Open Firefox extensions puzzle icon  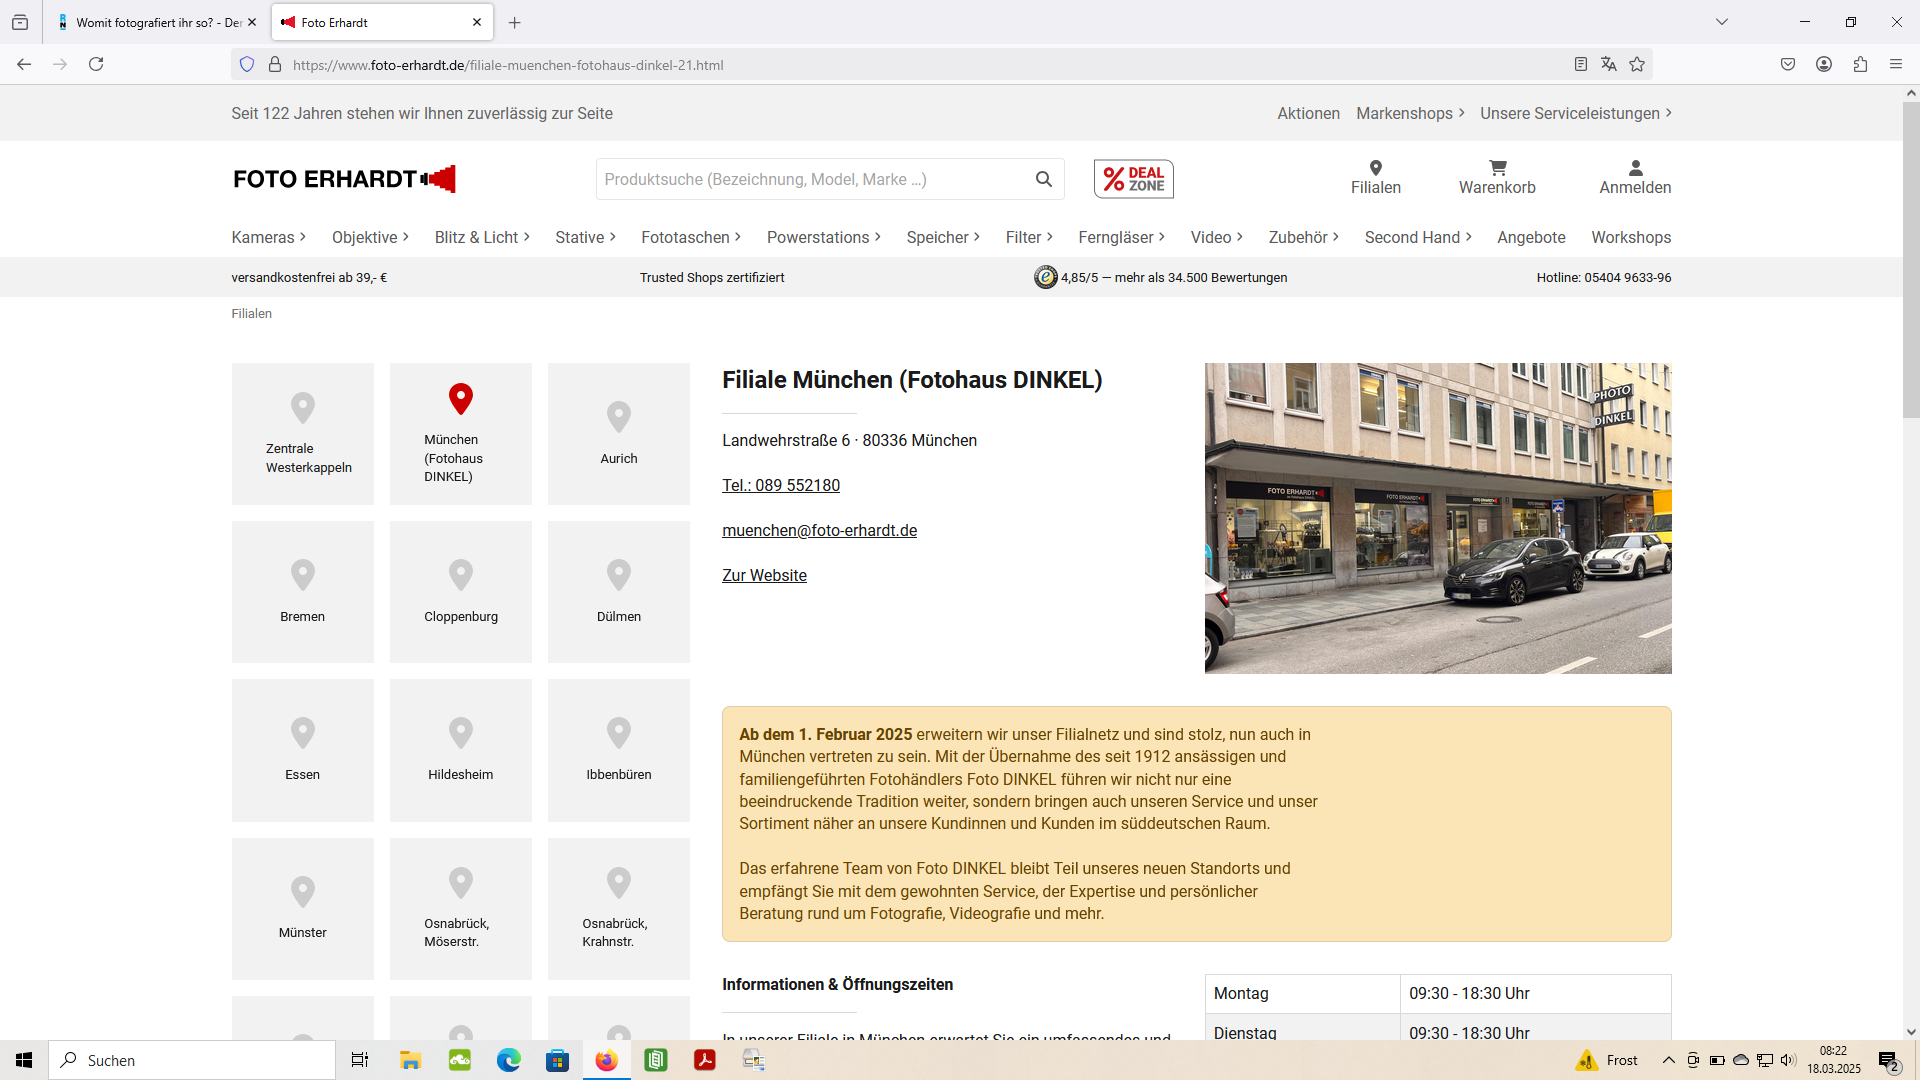[x=1860, y=65]
